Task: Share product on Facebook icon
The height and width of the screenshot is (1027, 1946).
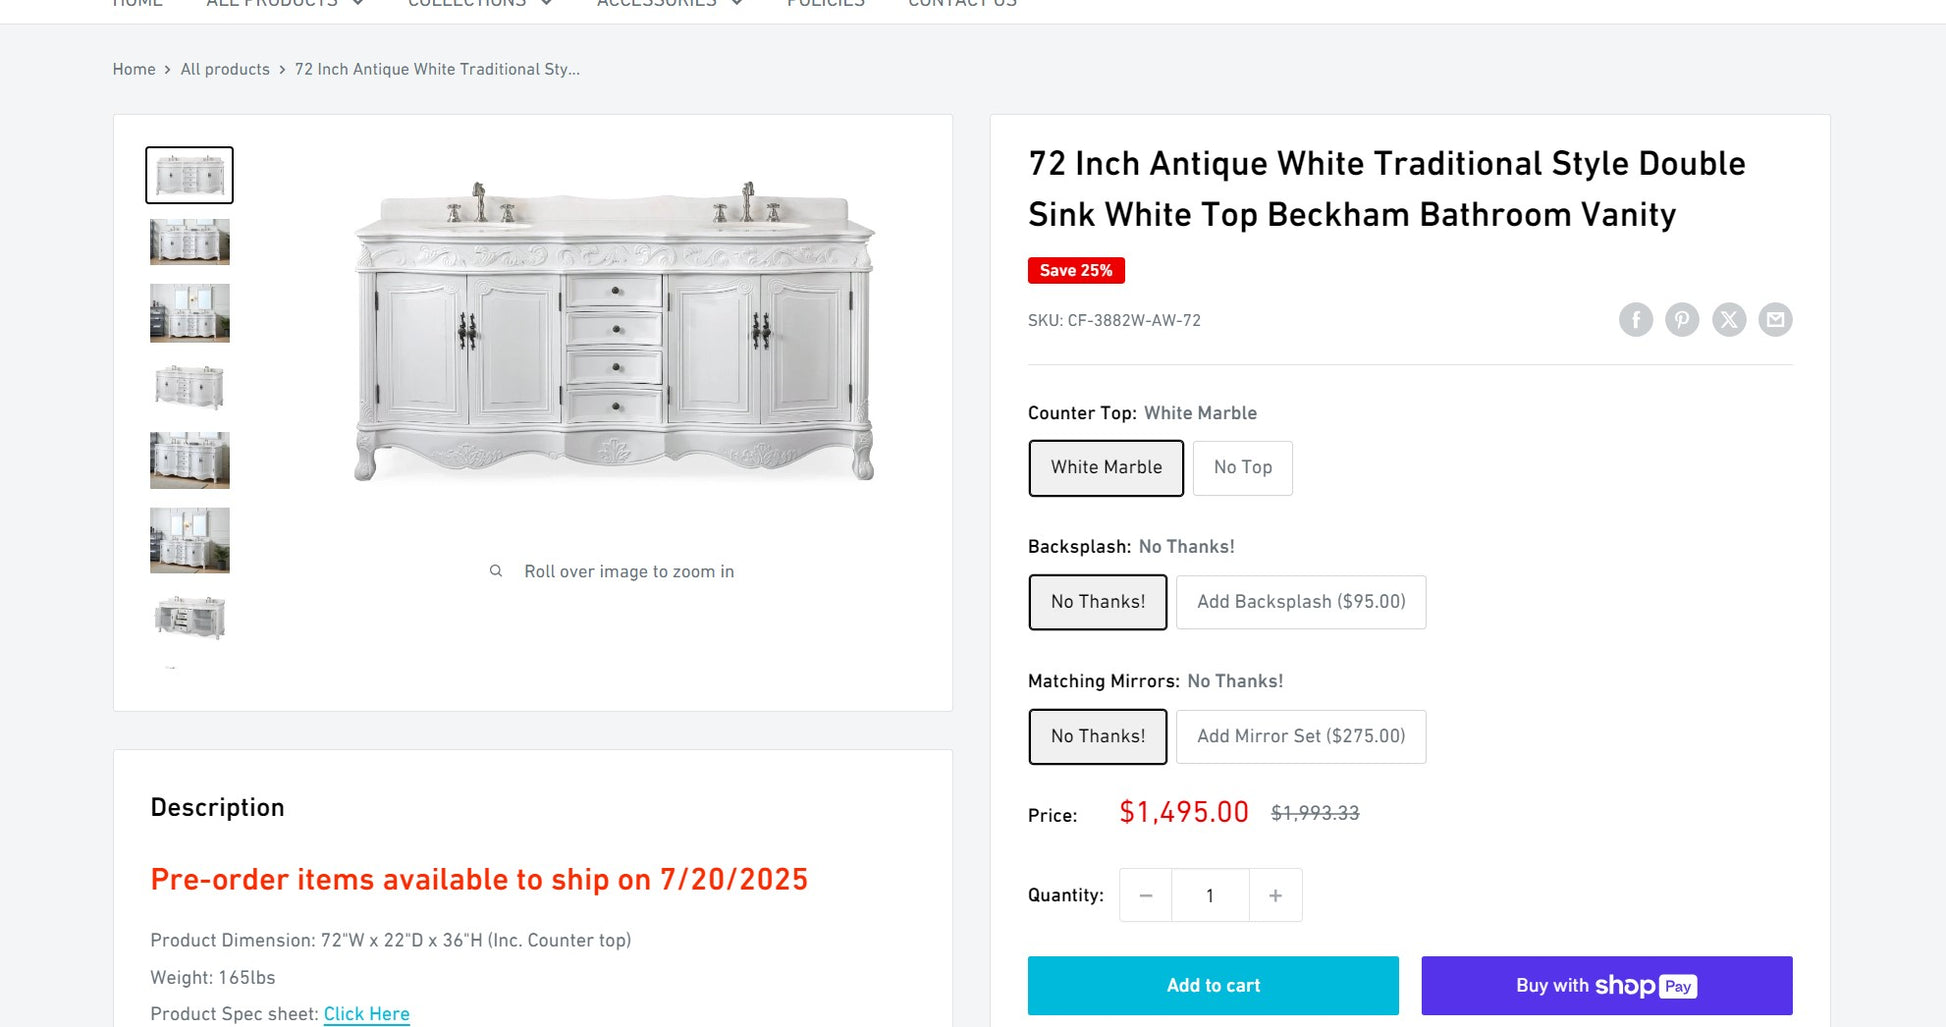Action: (x=1635, y=320)
